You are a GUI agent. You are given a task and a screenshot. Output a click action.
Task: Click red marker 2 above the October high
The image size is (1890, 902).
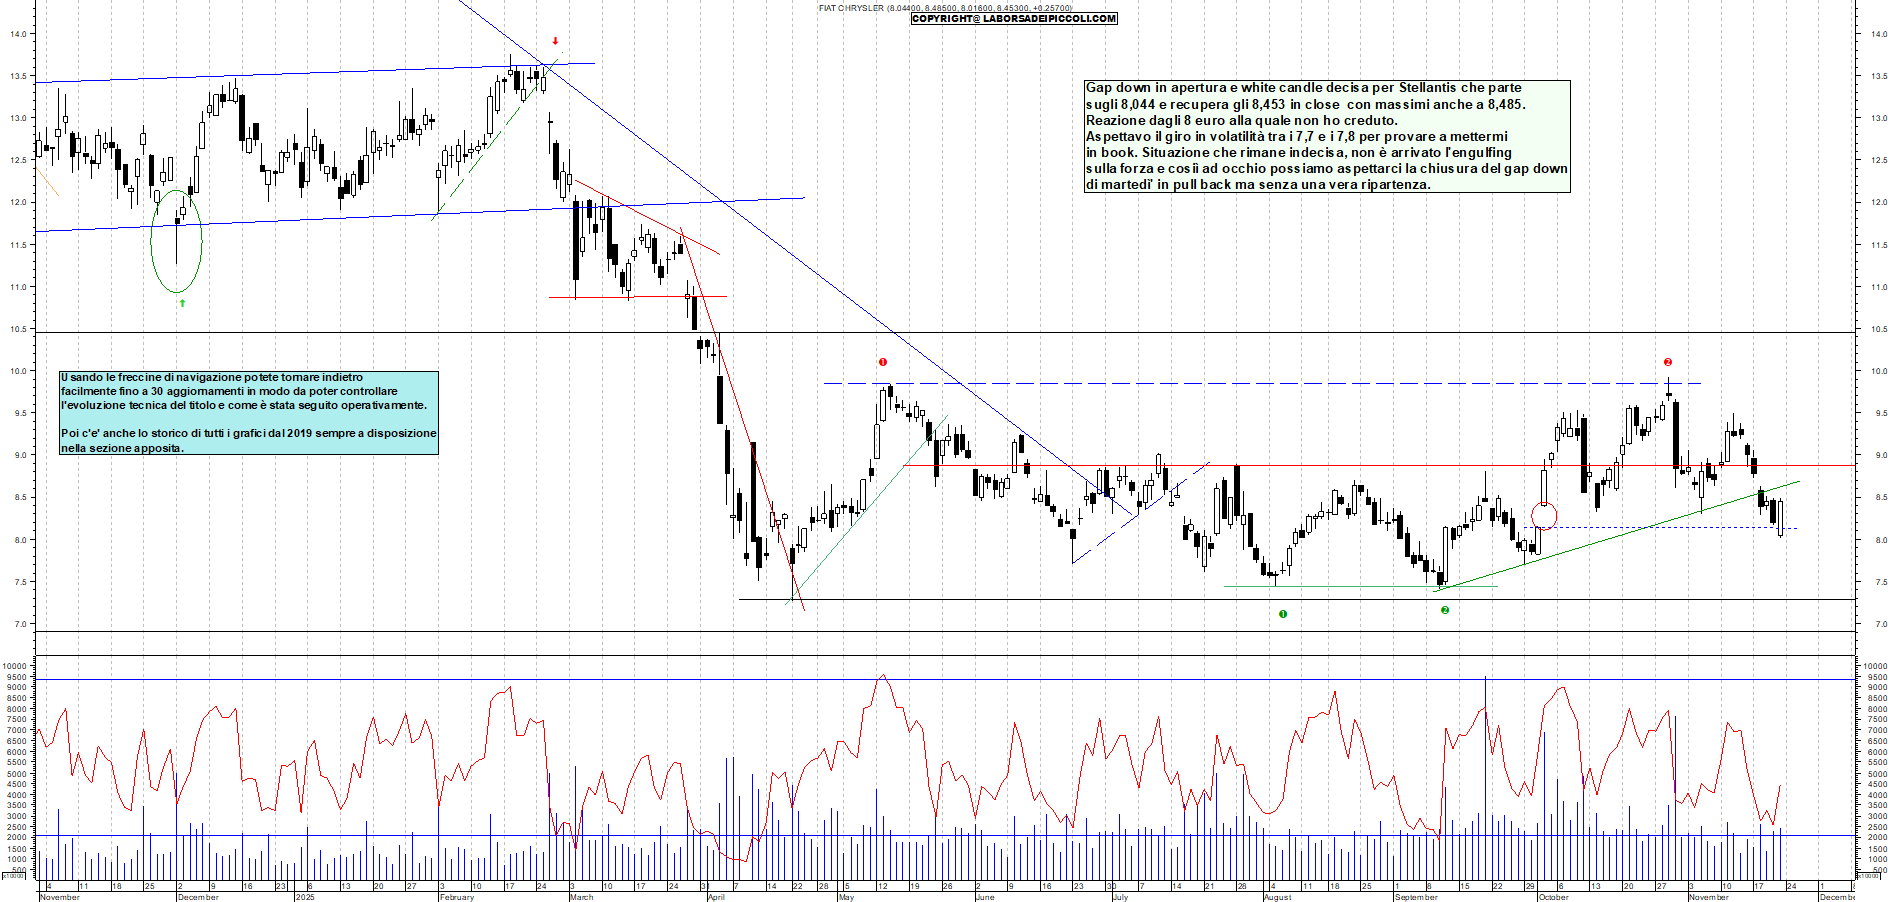[1667, 362]
